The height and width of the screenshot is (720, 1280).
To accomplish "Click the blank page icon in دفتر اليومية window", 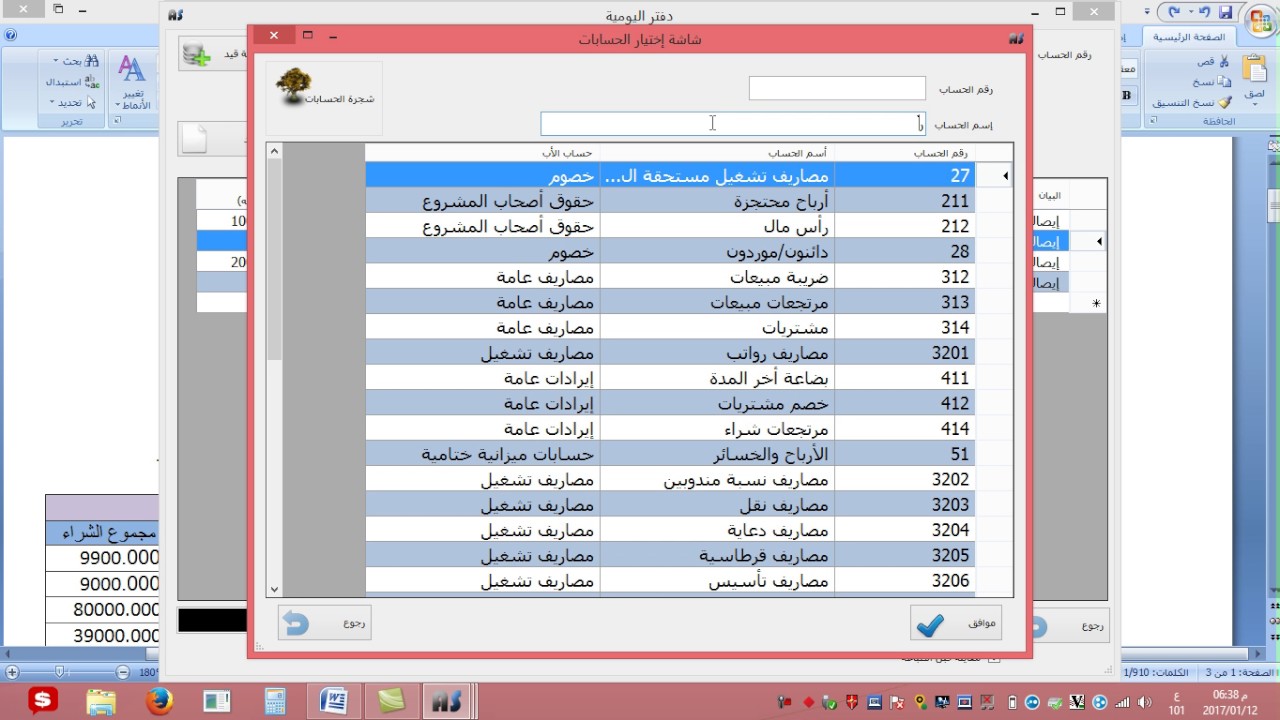I will [194, 140].
